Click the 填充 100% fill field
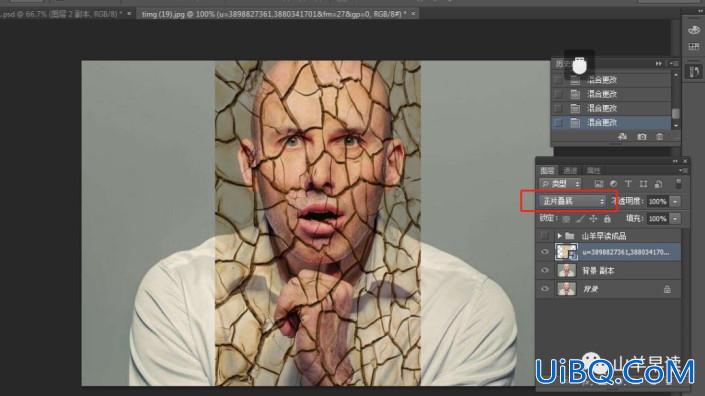The width and height of the screenshot is (705, 396). point(657,219)
